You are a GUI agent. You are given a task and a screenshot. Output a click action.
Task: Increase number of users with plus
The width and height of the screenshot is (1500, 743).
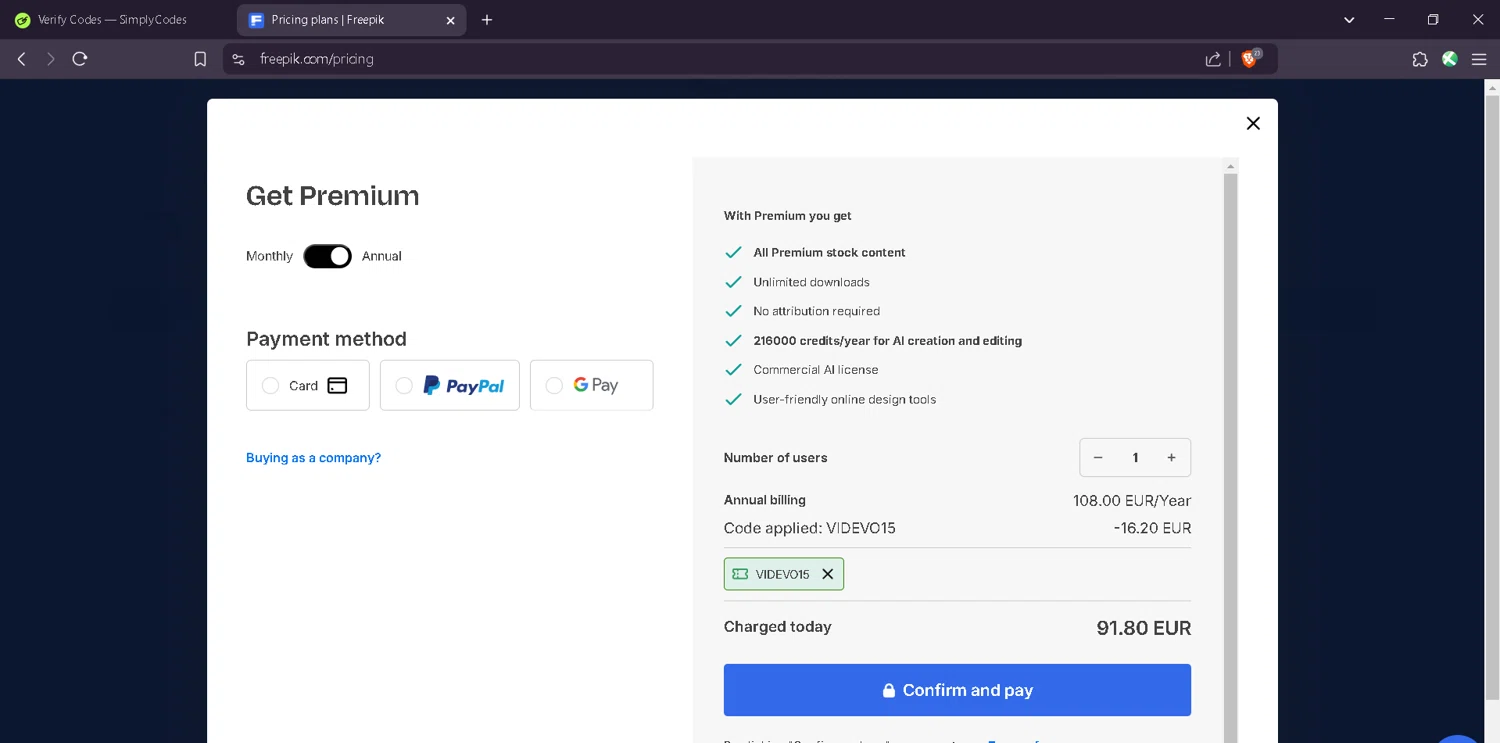[1171, 458]
